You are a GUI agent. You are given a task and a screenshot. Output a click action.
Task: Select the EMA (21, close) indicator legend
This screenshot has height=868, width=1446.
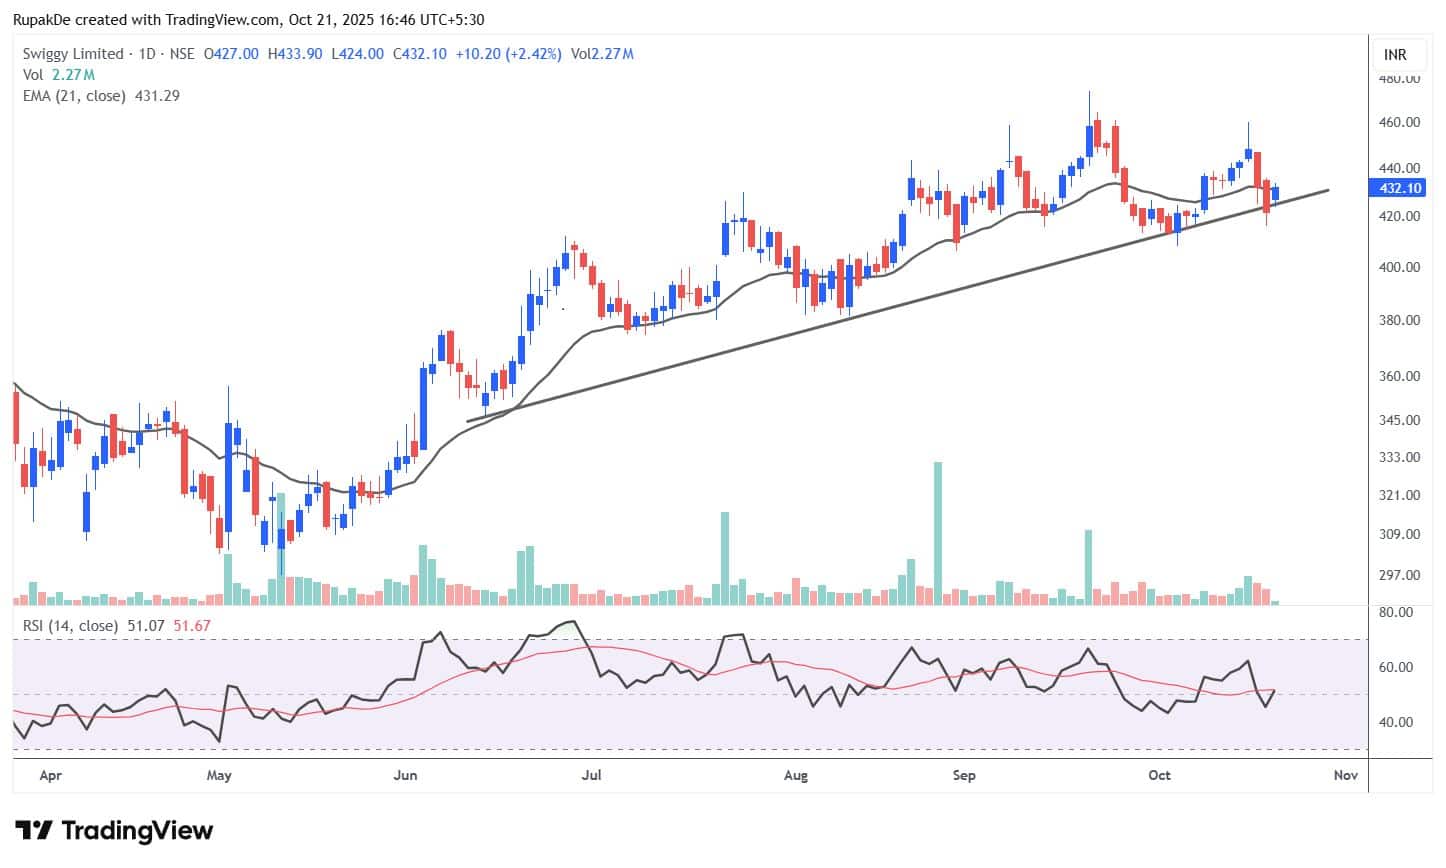point(75,96)
